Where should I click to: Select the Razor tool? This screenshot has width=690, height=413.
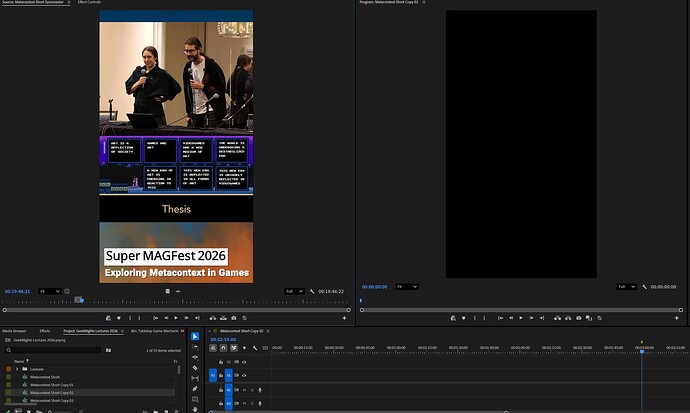coord(195,368)
